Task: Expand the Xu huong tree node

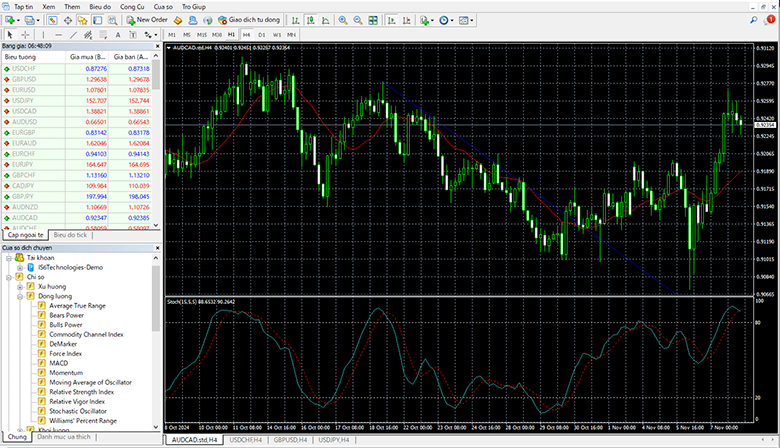Action: [x=20, y=287]
